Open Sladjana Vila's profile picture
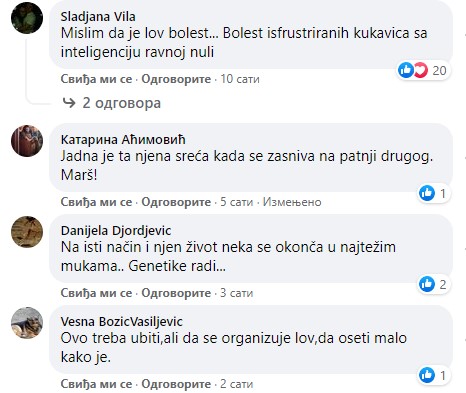This screenshot has height=393, width=466. [x=27, y=18]
